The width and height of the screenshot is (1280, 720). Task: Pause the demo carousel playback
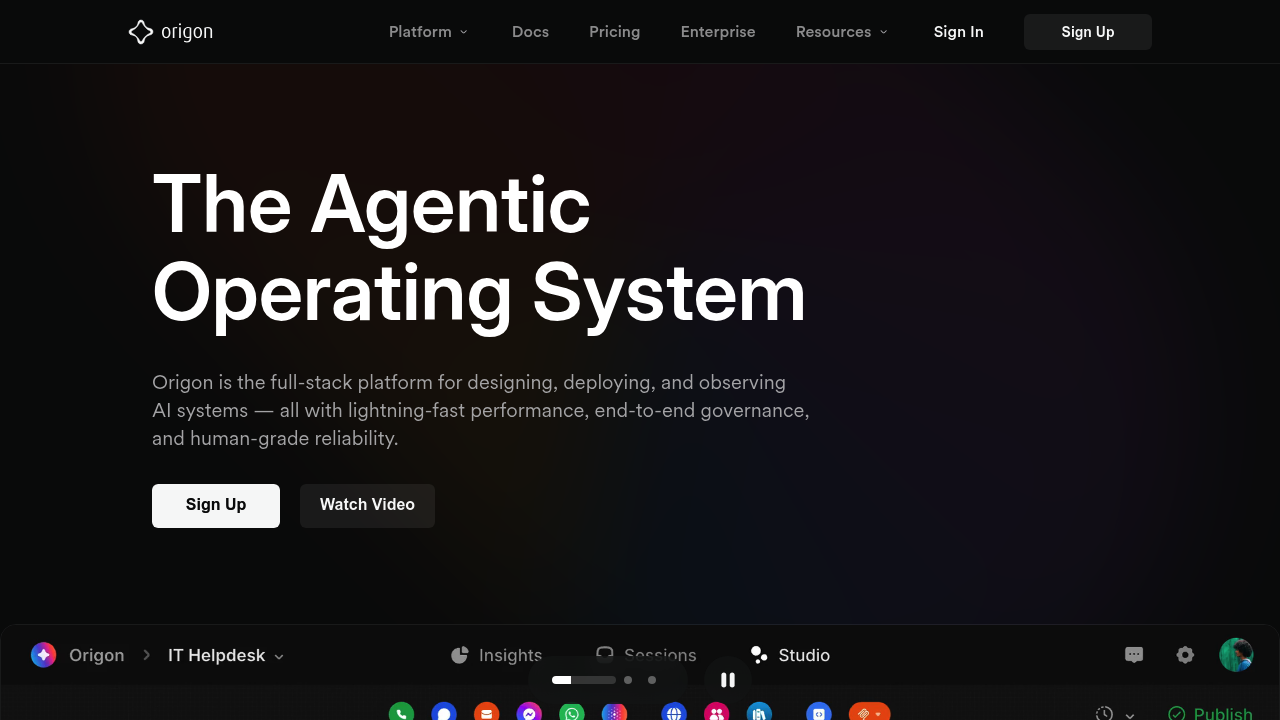(x=727, y=680)
